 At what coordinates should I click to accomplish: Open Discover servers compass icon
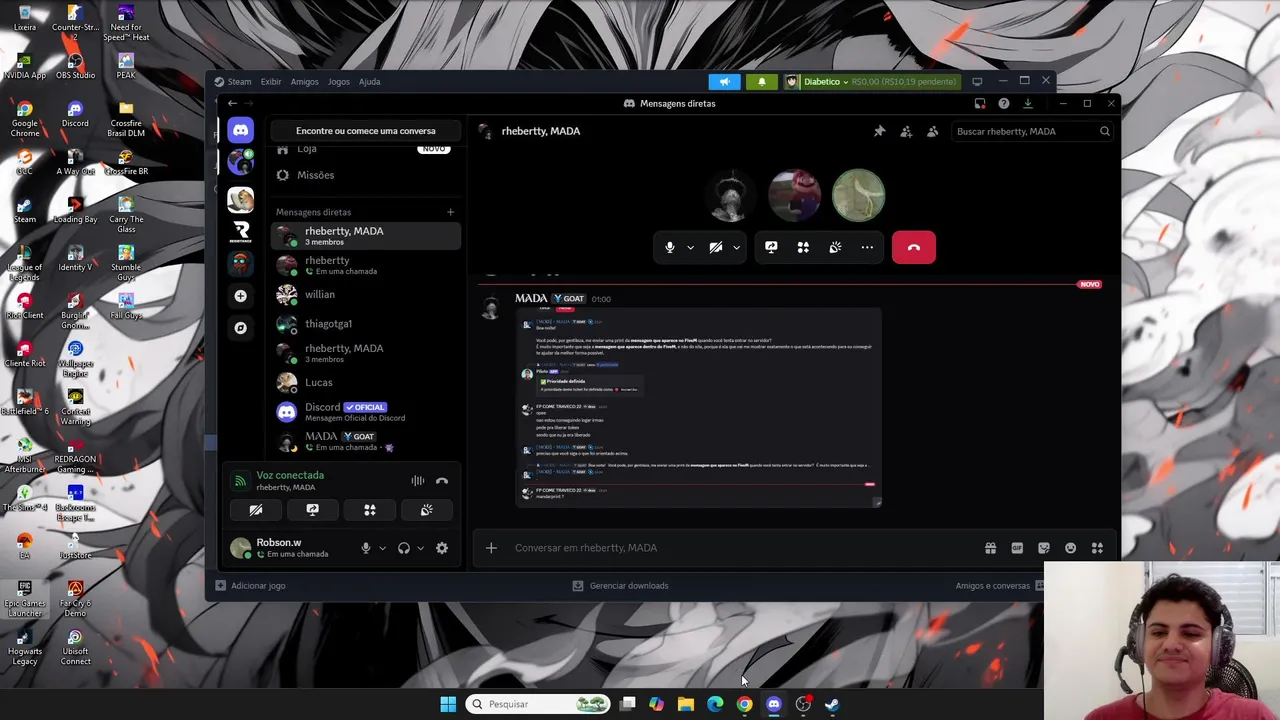point(240,328)
